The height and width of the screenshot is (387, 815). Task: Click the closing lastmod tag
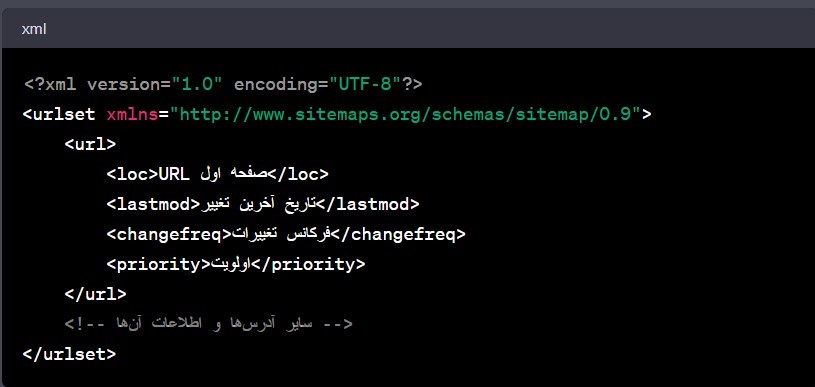tap(368, 205)
